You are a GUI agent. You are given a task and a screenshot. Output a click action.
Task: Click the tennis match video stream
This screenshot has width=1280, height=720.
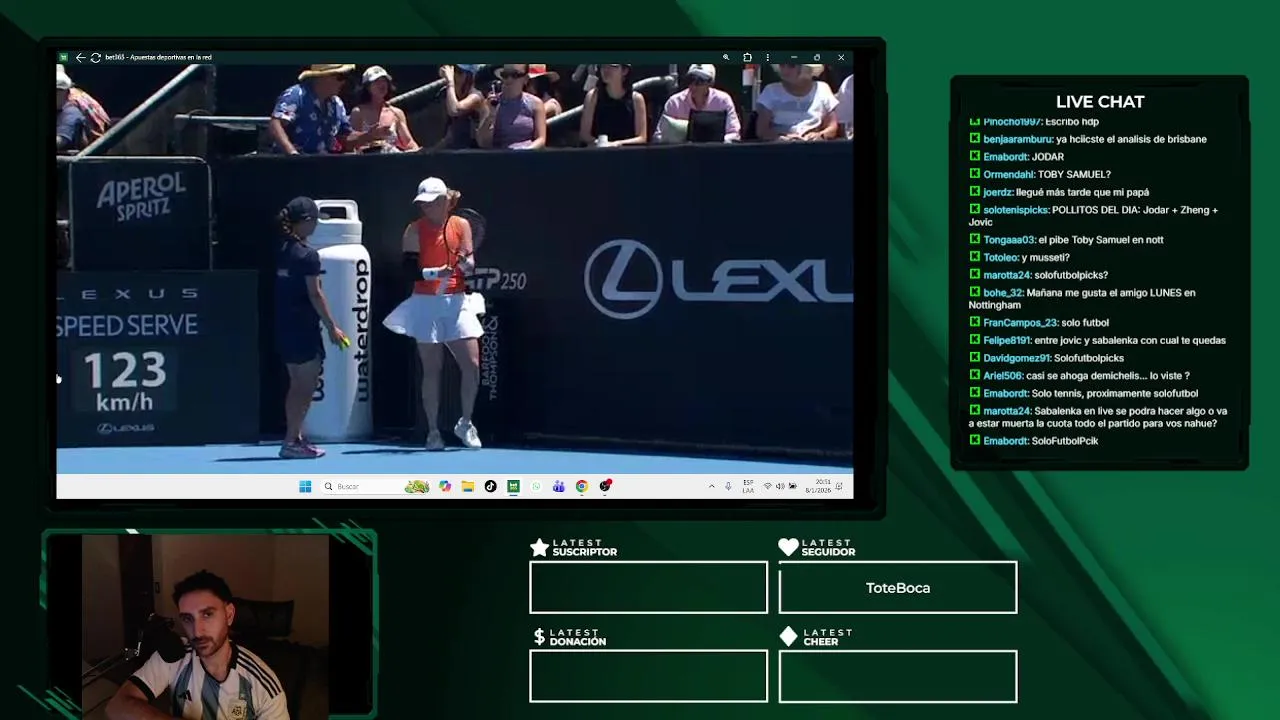(454, 268)
